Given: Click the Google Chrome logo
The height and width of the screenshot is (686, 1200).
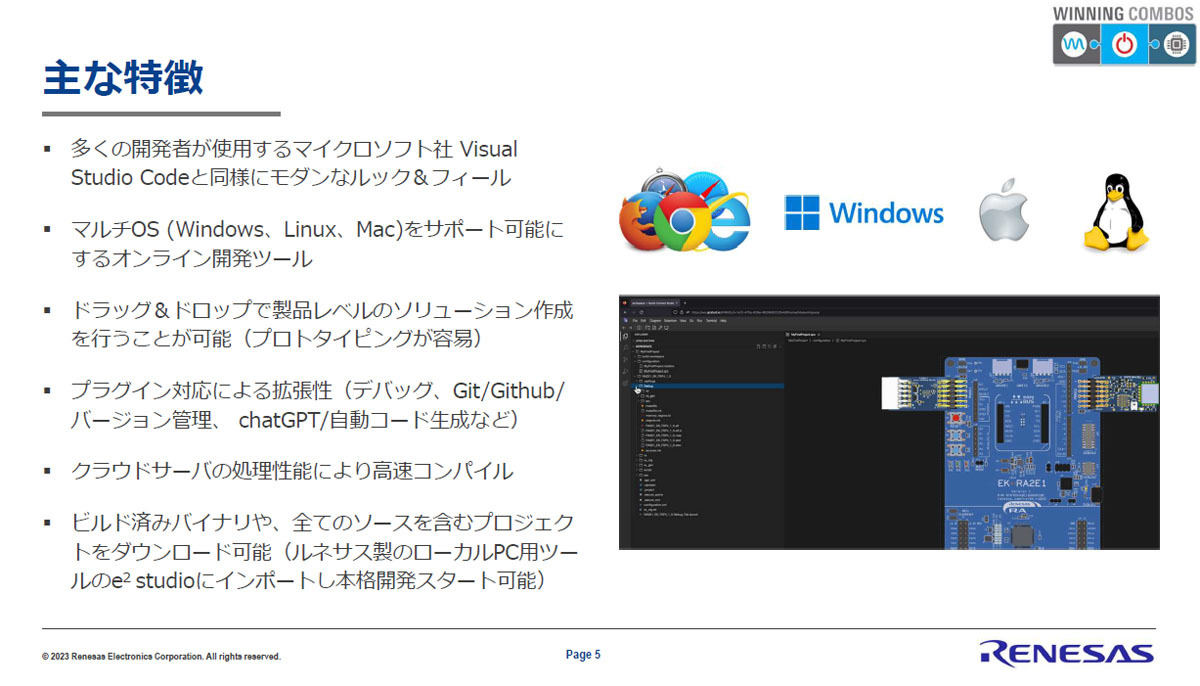Looking at the screenshot, I should [684, 223].
